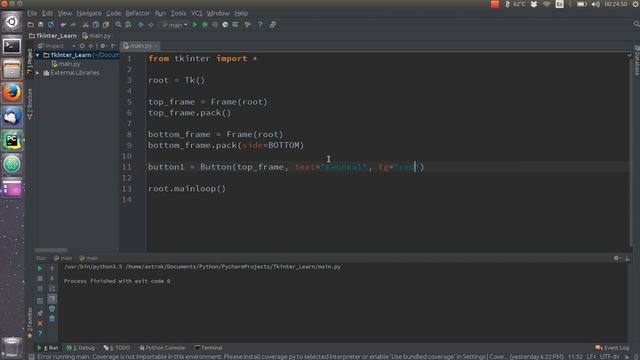Open the Debug tool window tab
Viewport: 640px width, 360px height.
[81, 348]
